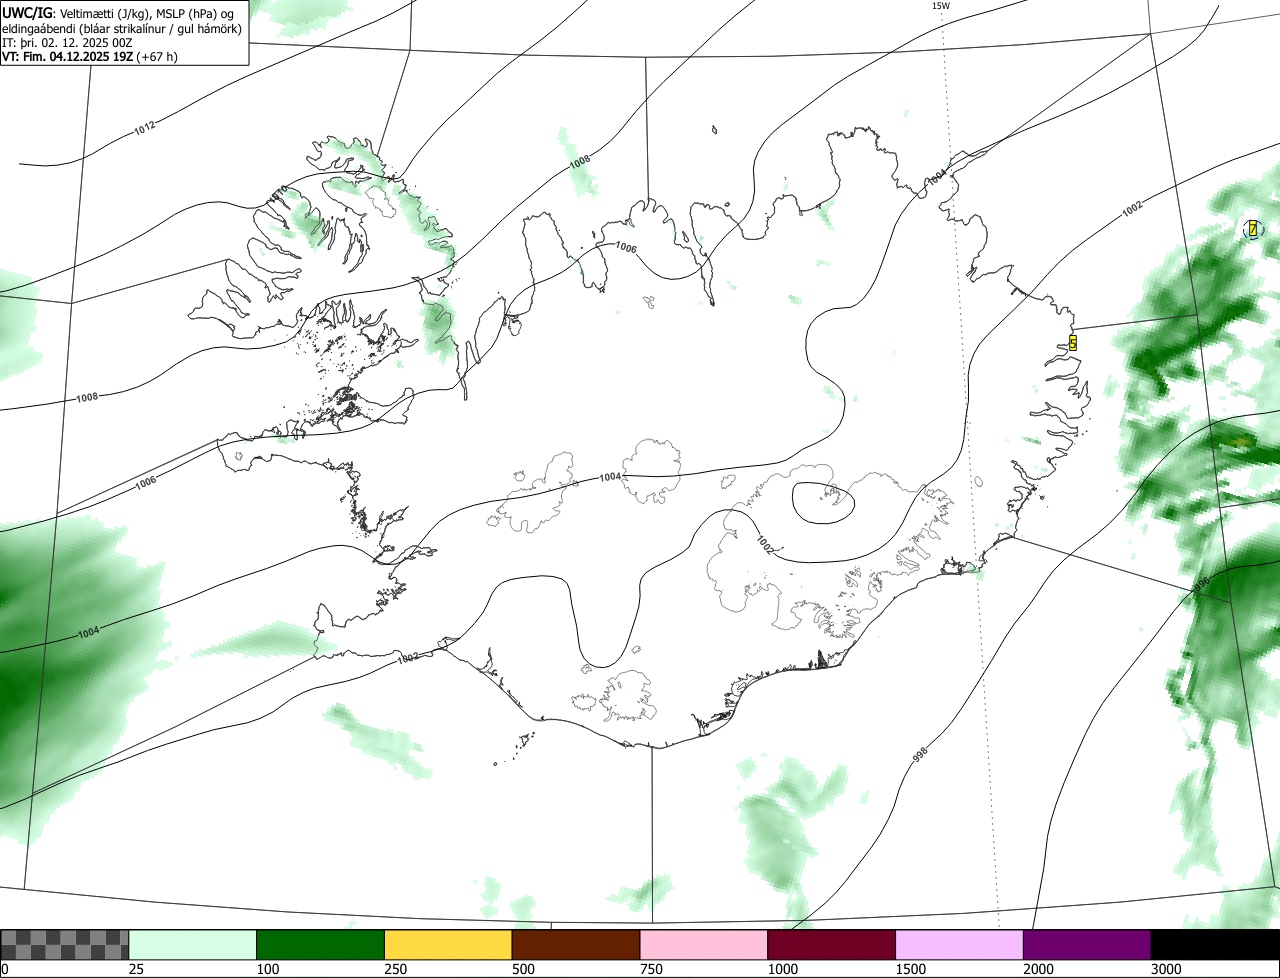Click the legend value 2000
The width and height of the screenshot is (1280, 978).
pos(1039,969)
